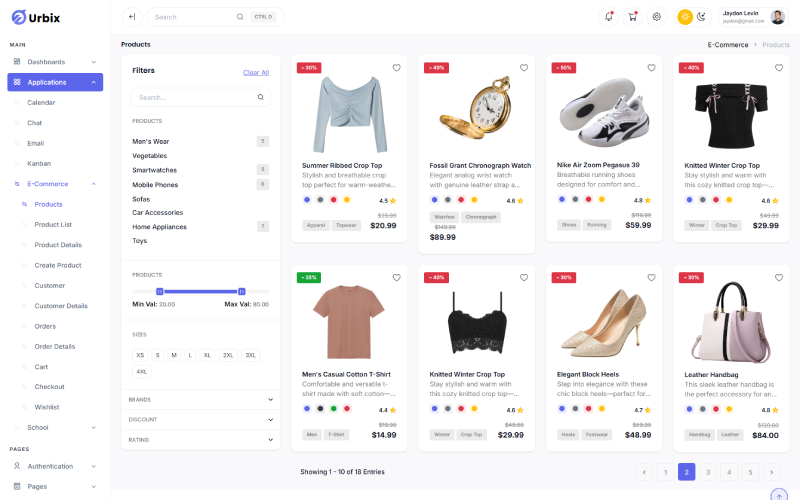Go to page 3 in pagination
Image resolution: width=800 pixels, height=500 pixels.
(708, 472)
